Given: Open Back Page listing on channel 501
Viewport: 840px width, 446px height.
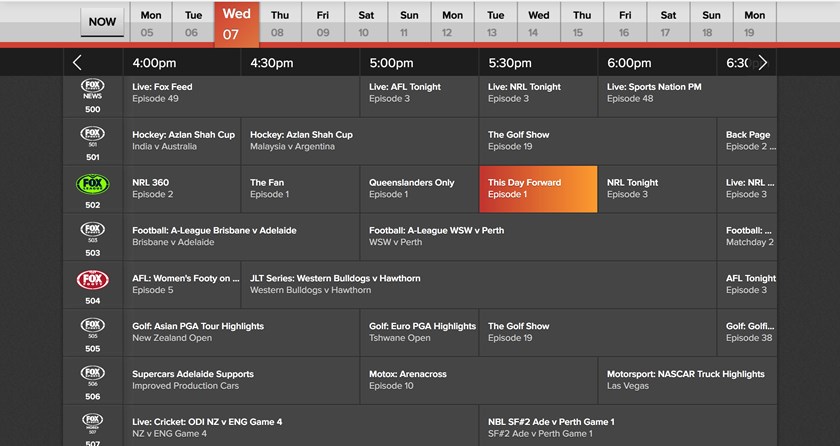Looking at the screenshot, I should click(x=747, y=141).
